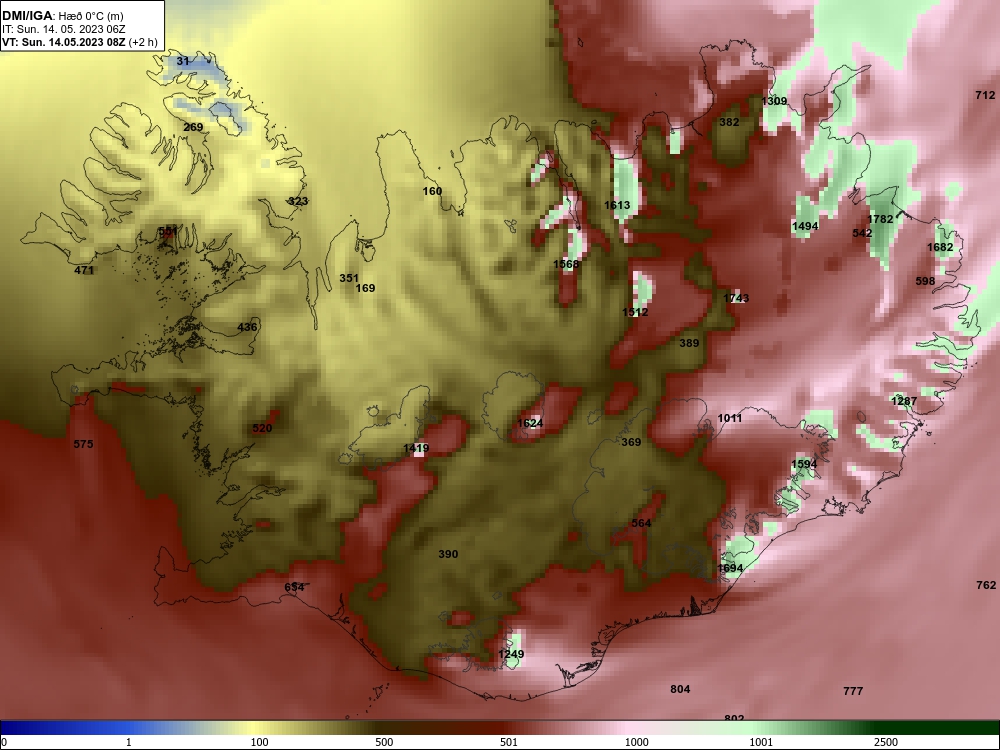Click the 575 value label

[84, 445]
